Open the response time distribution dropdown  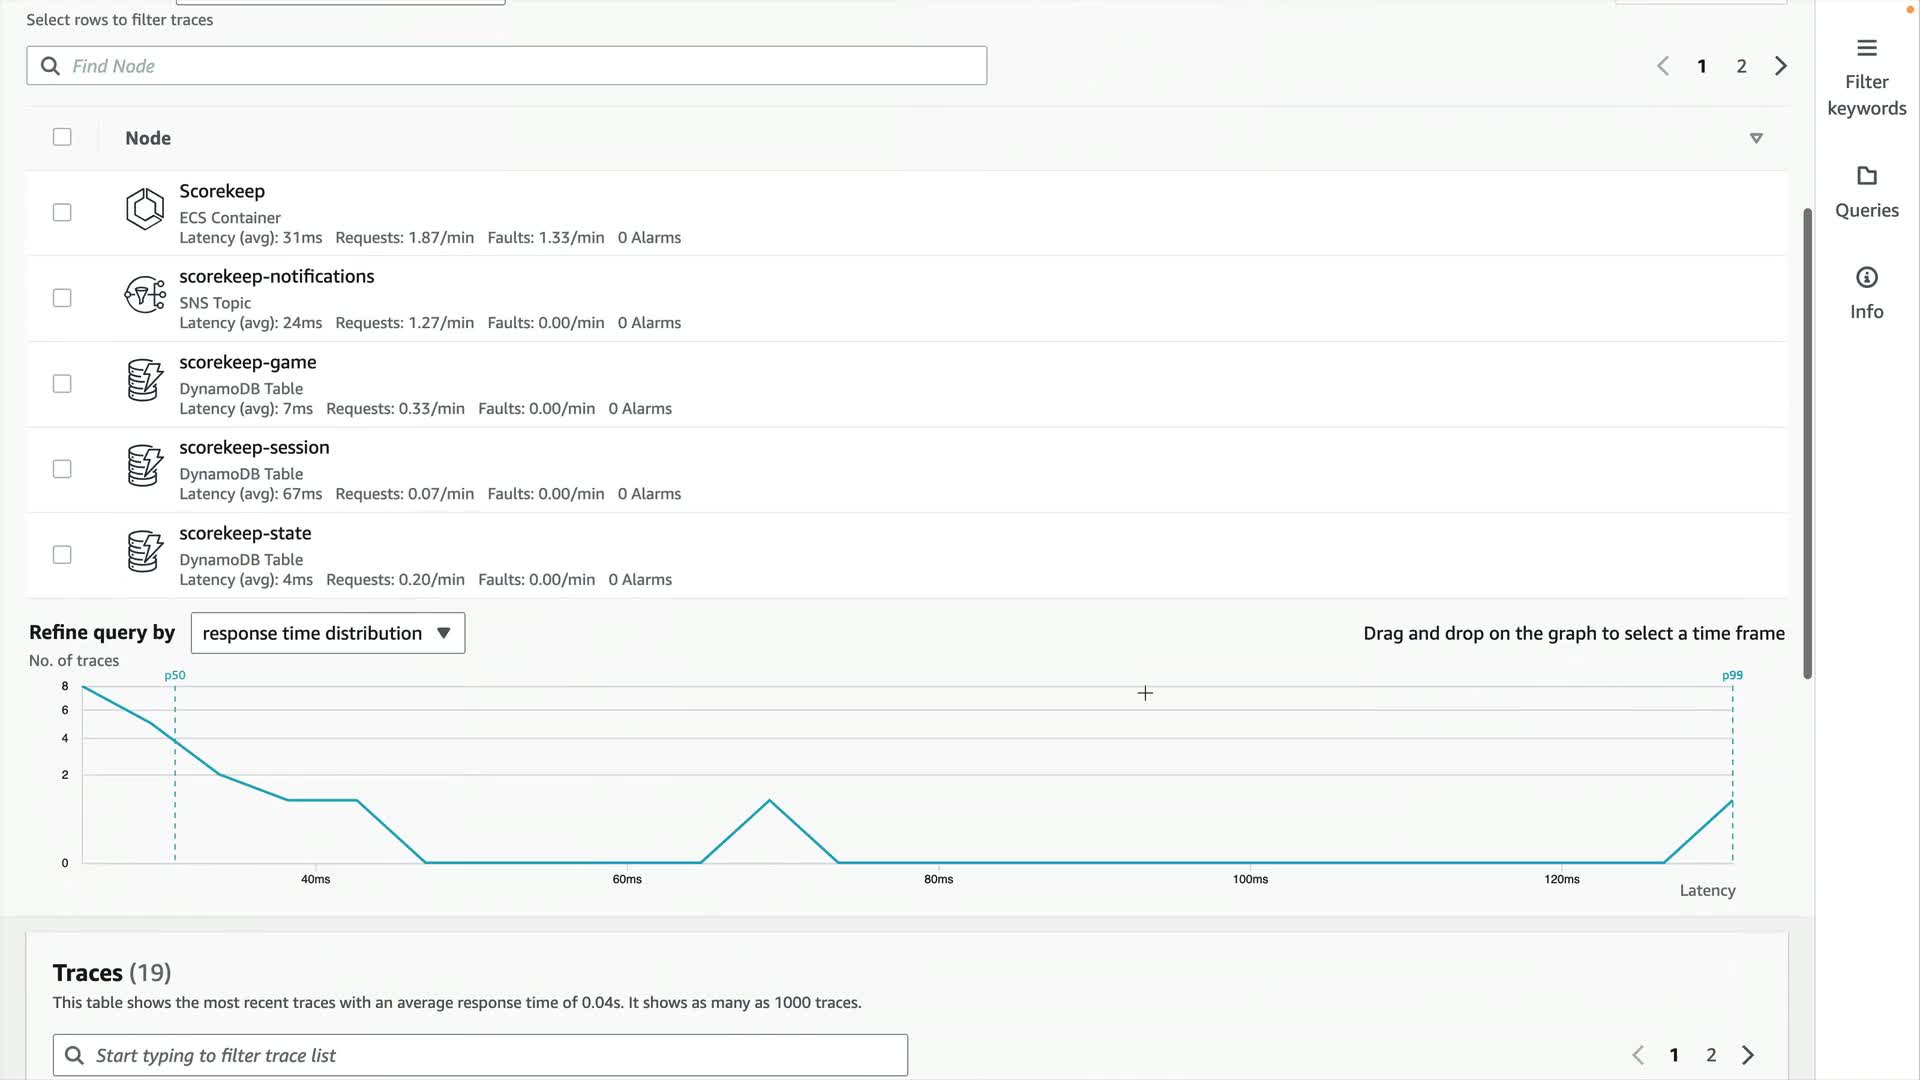pyautogui.click(x=327, y=633)
